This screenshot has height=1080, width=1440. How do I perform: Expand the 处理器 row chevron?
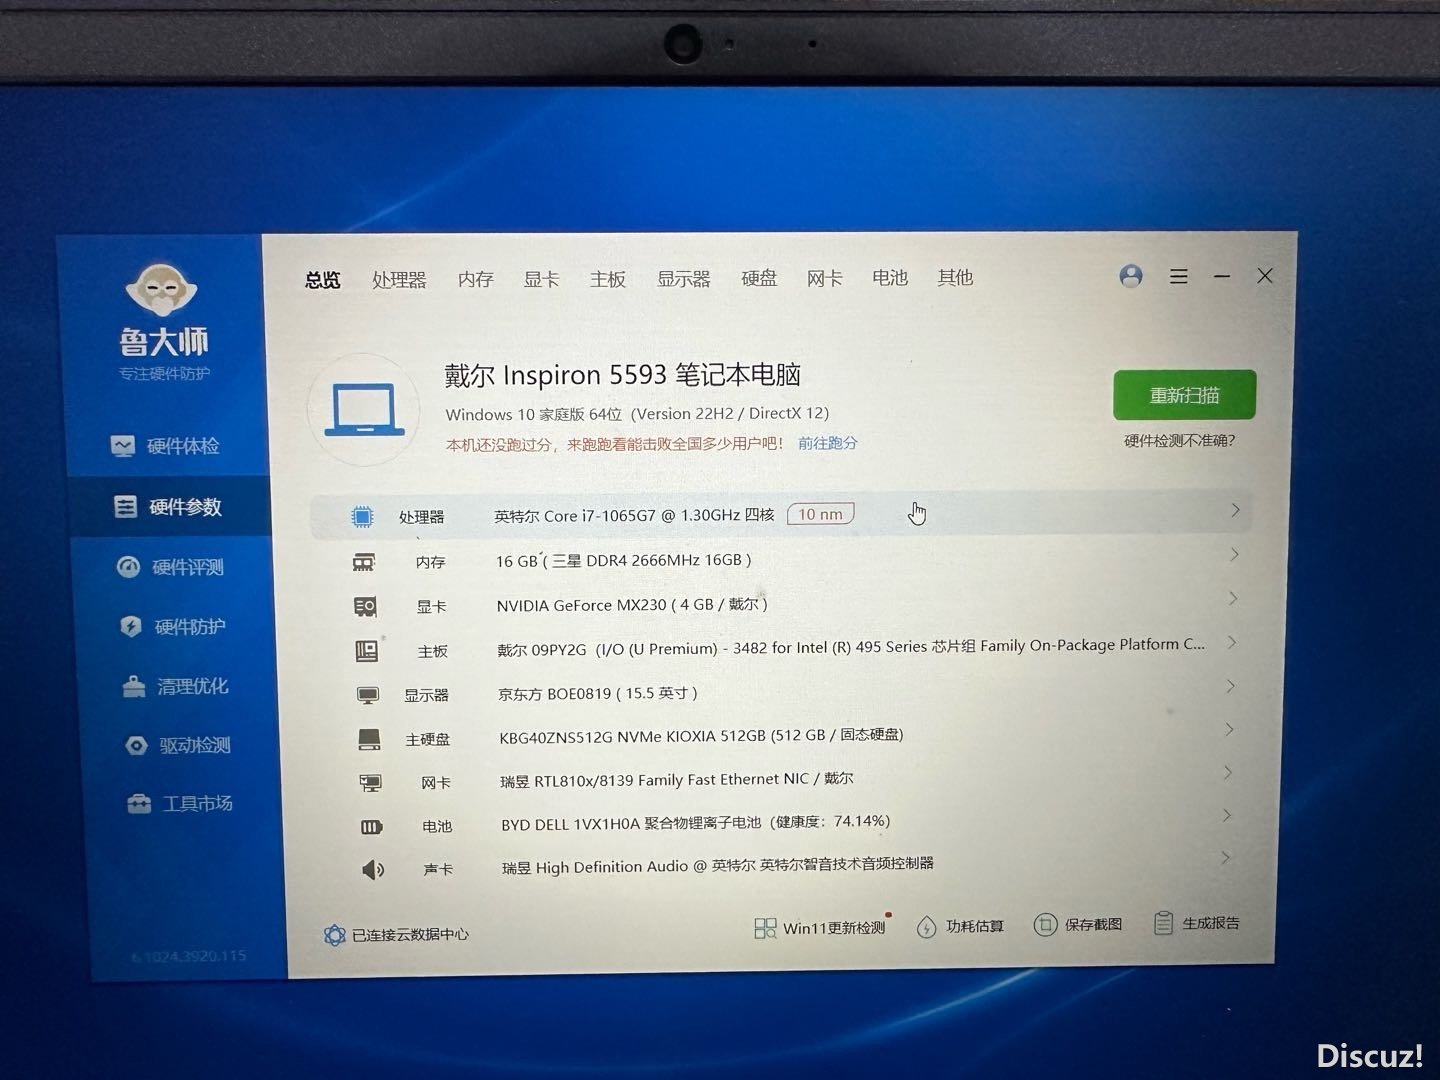click(1236, 510)
